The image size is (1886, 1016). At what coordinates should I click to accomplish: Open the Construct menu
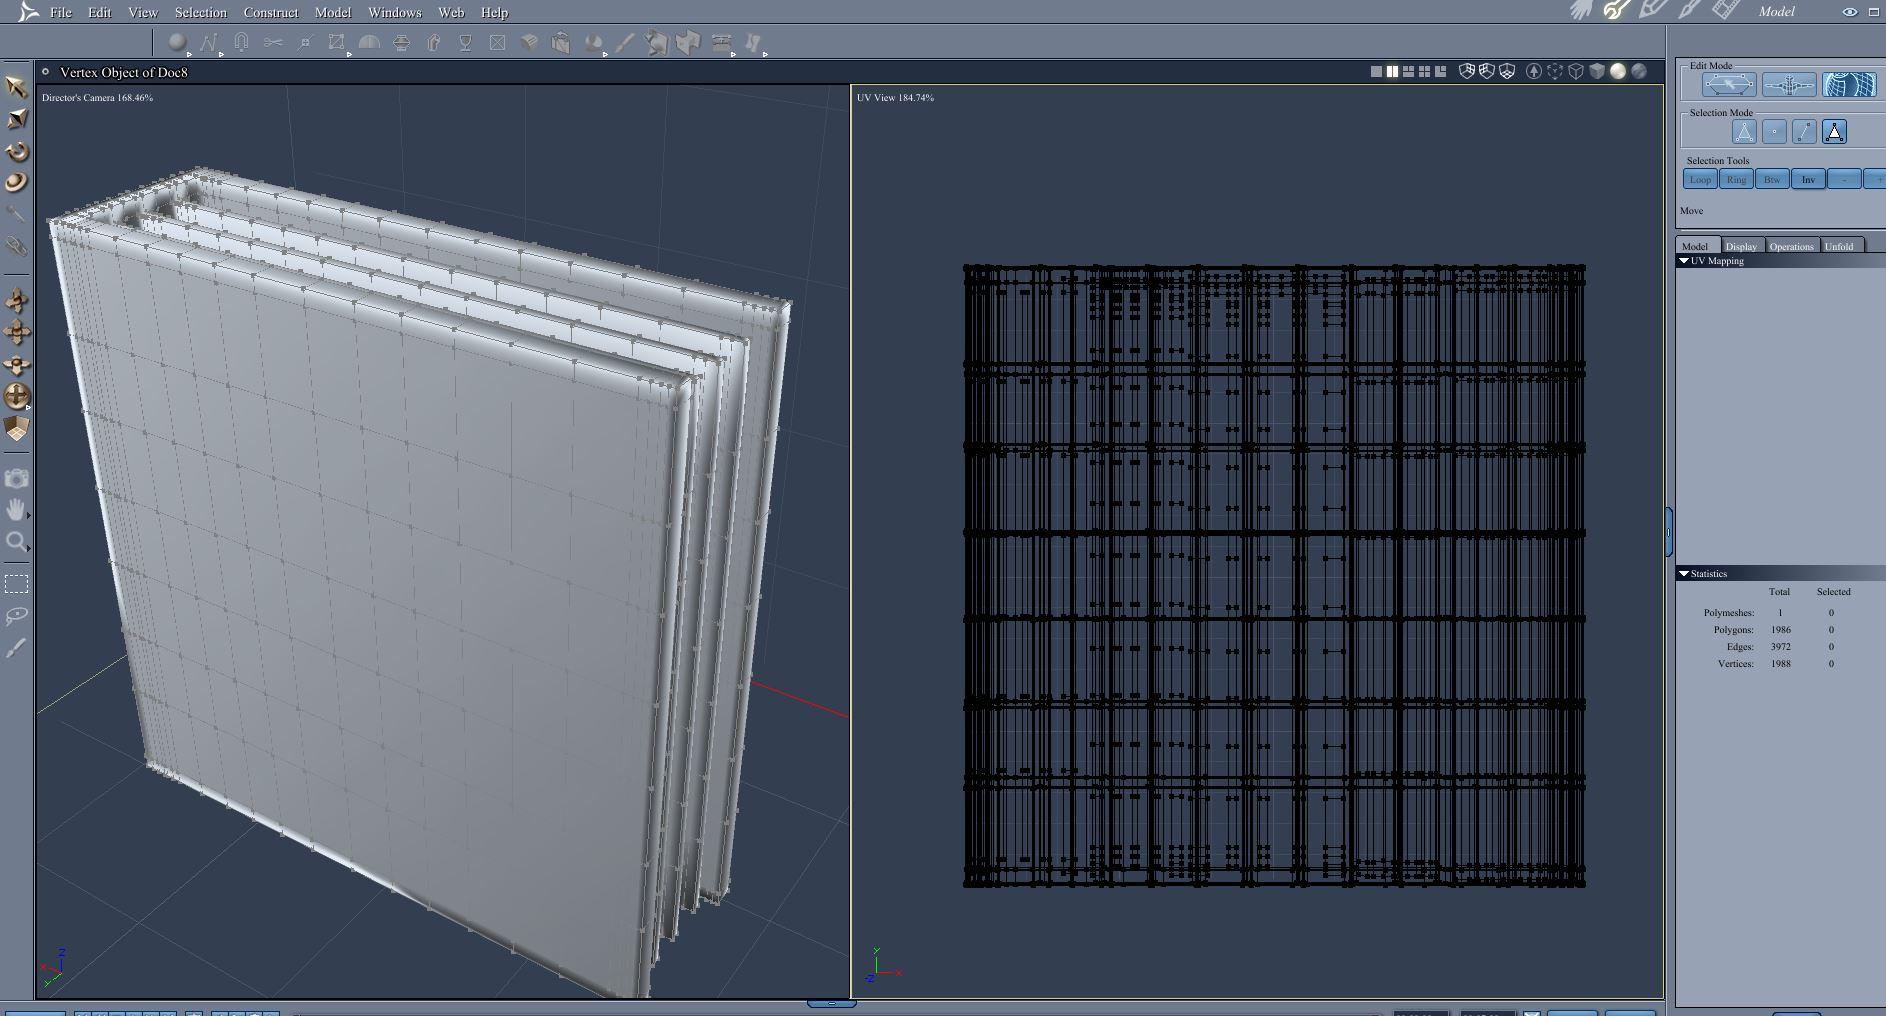[x=271, y=12]
